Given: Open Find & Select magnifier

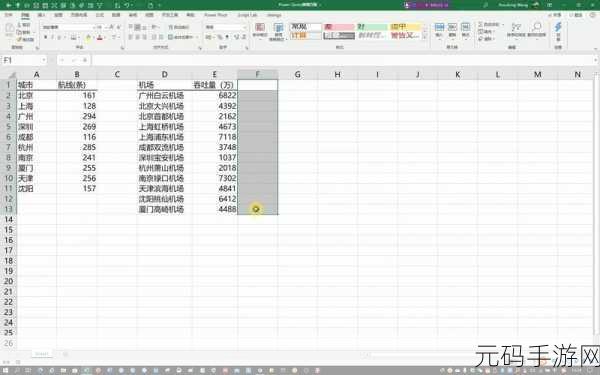Looking at the screenshot, I should (536, 30).
